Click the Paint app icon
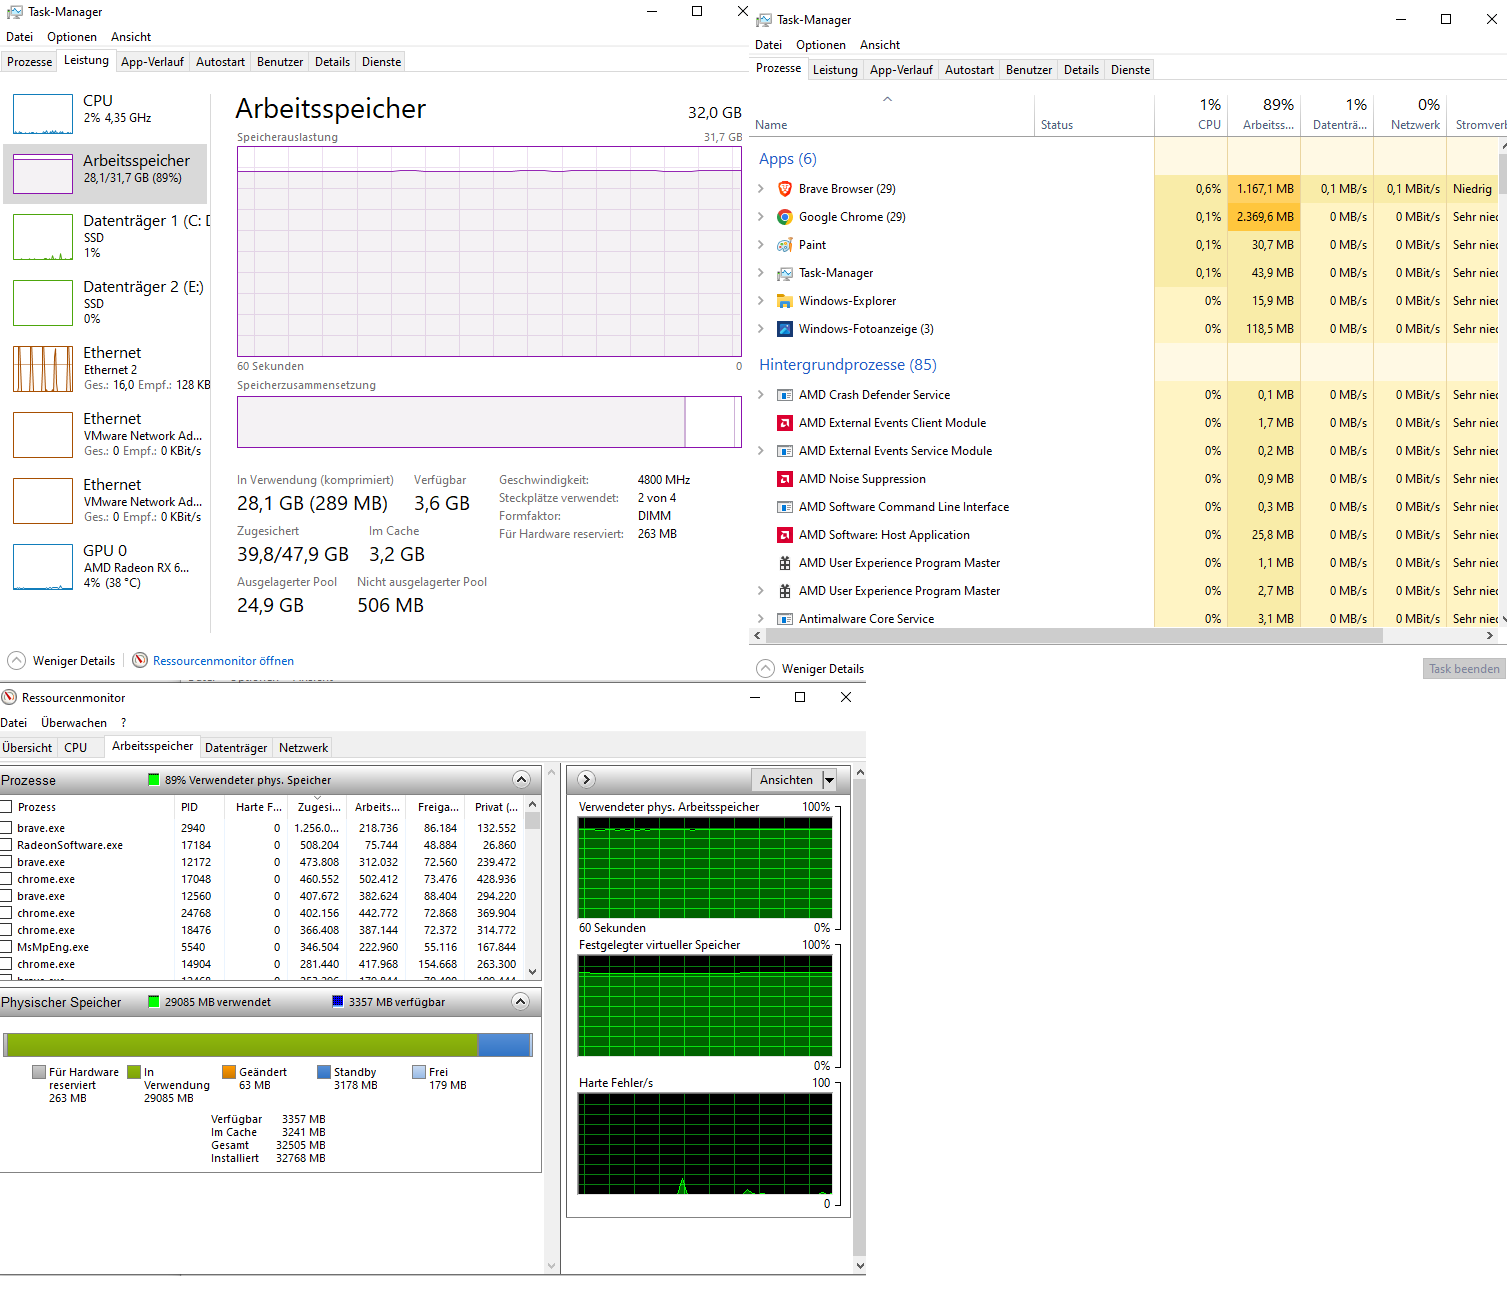This screenshot has width=1507, height=1290. pos(785,245)
